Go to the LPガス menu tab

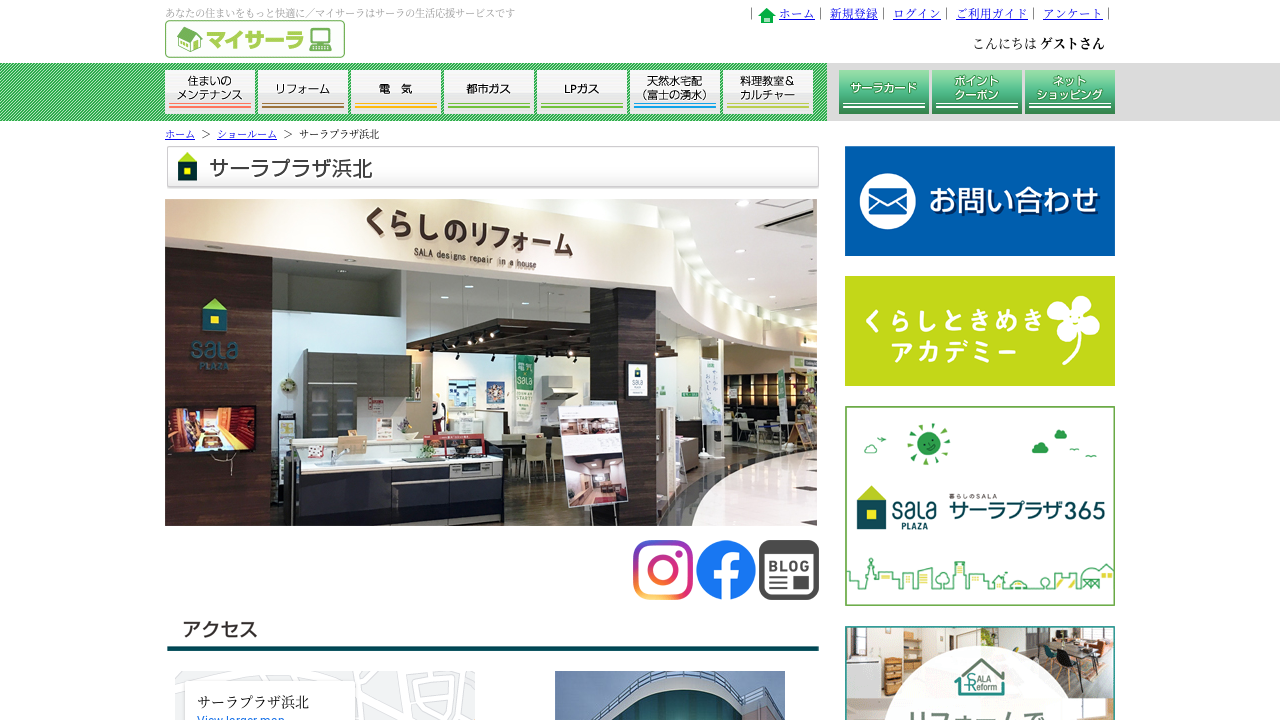[x=582, y=92]
